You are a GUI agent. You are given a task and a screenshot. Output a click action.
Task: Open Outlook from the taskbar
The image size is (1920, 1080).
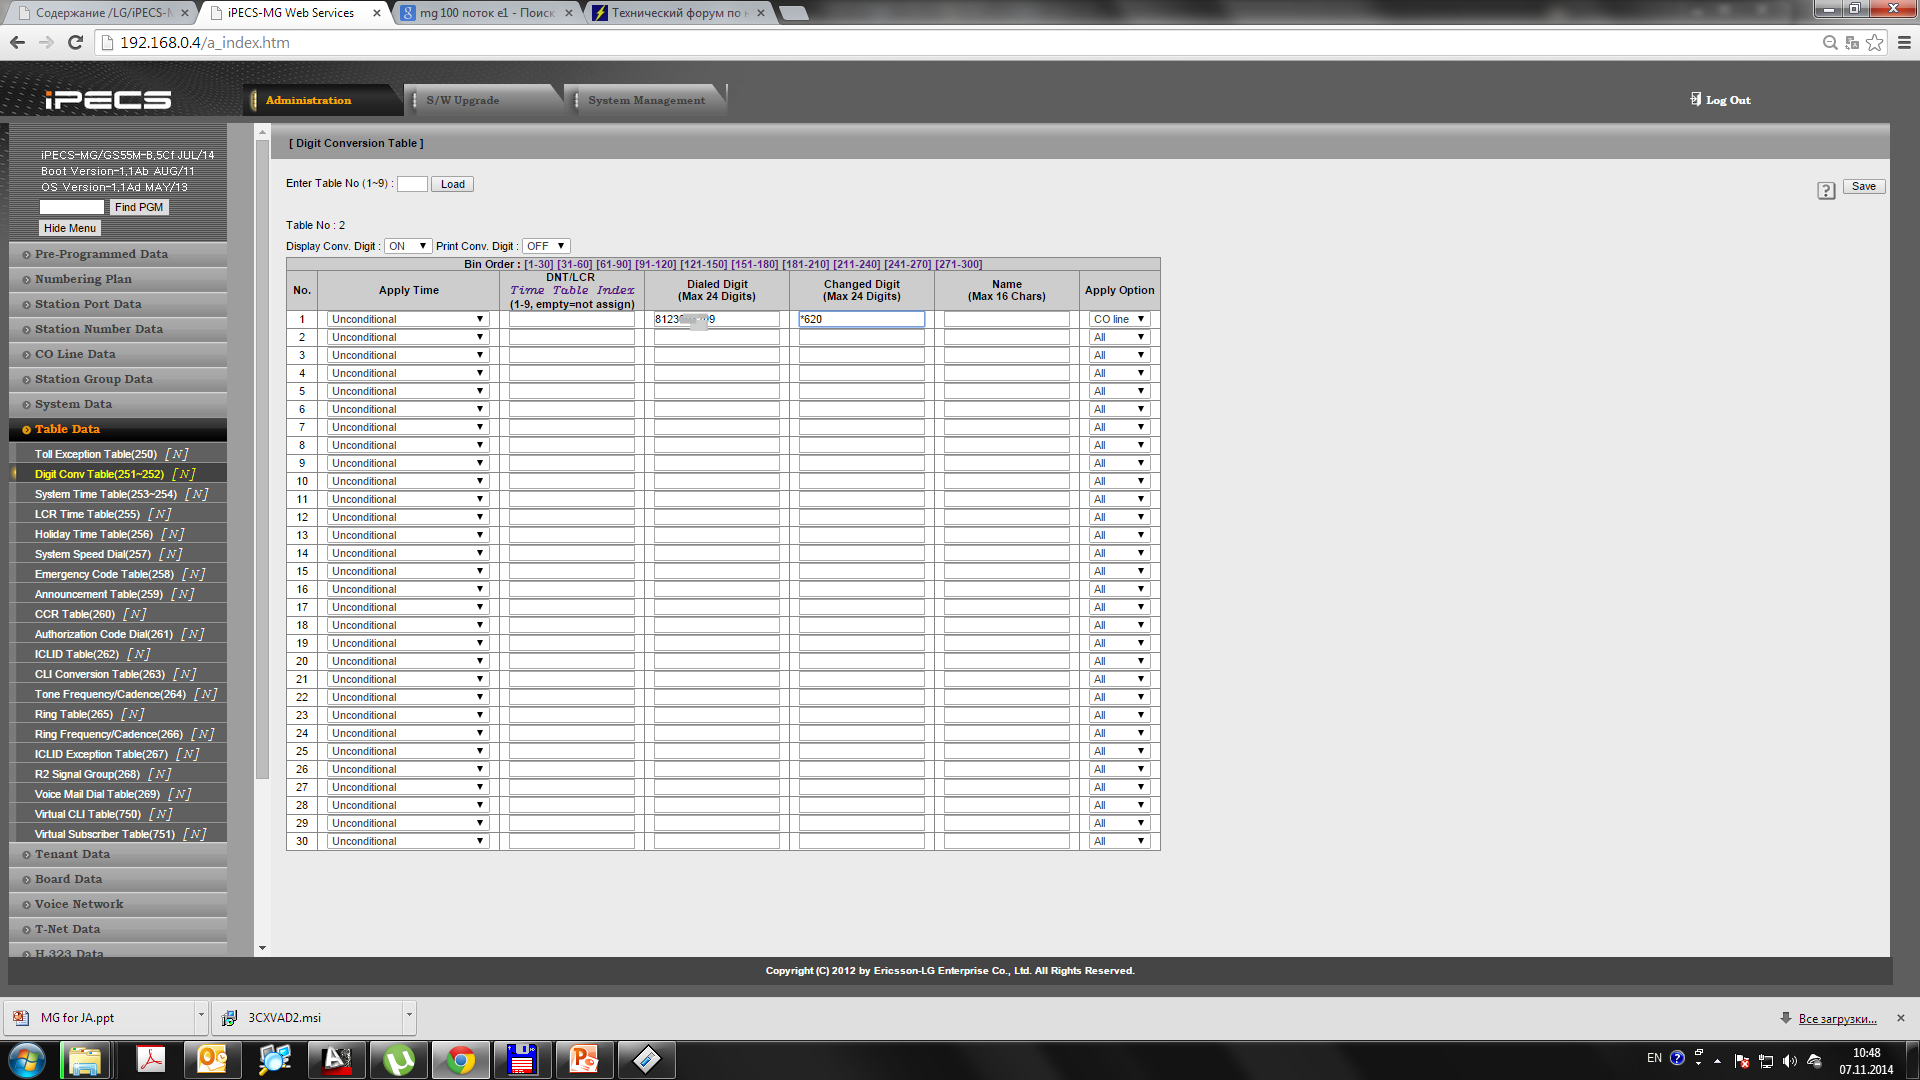(x=212, y=1059)
